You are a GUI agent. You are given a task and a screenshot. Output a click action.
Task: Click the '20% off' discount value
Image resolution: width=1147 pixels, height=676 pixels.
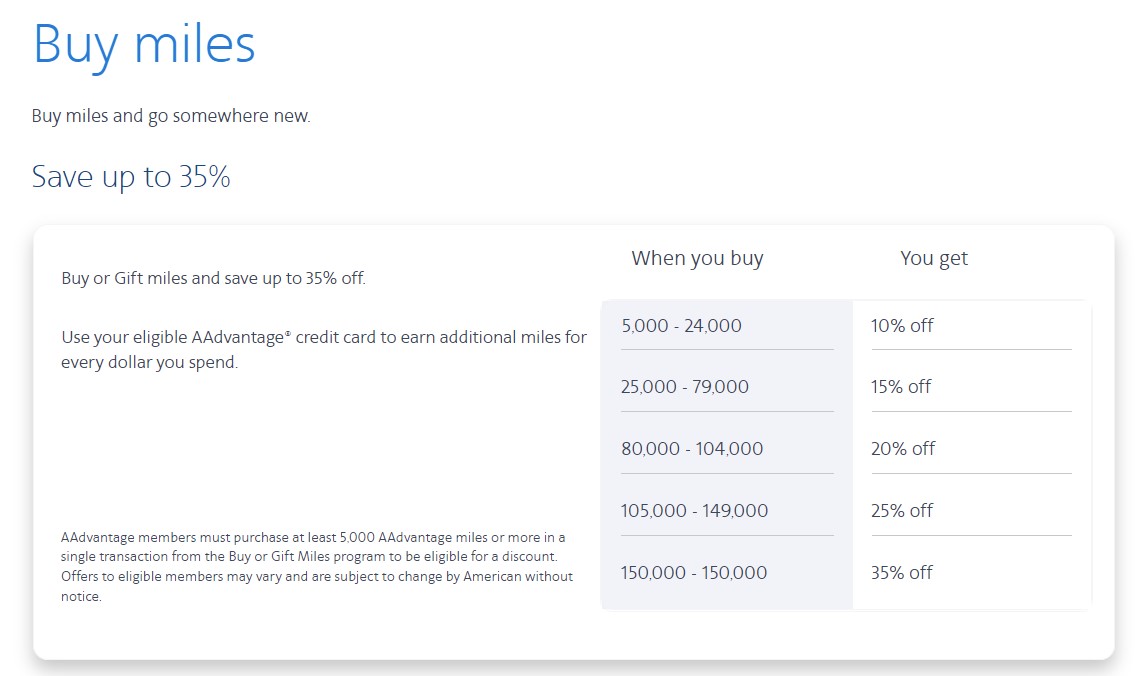[903, 448]
